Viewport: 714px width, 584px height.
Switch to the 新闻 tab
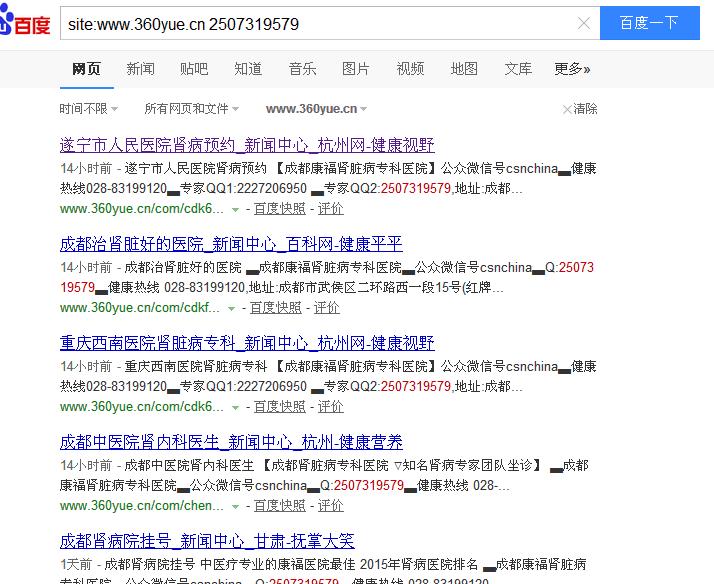[x=140, y=69]
